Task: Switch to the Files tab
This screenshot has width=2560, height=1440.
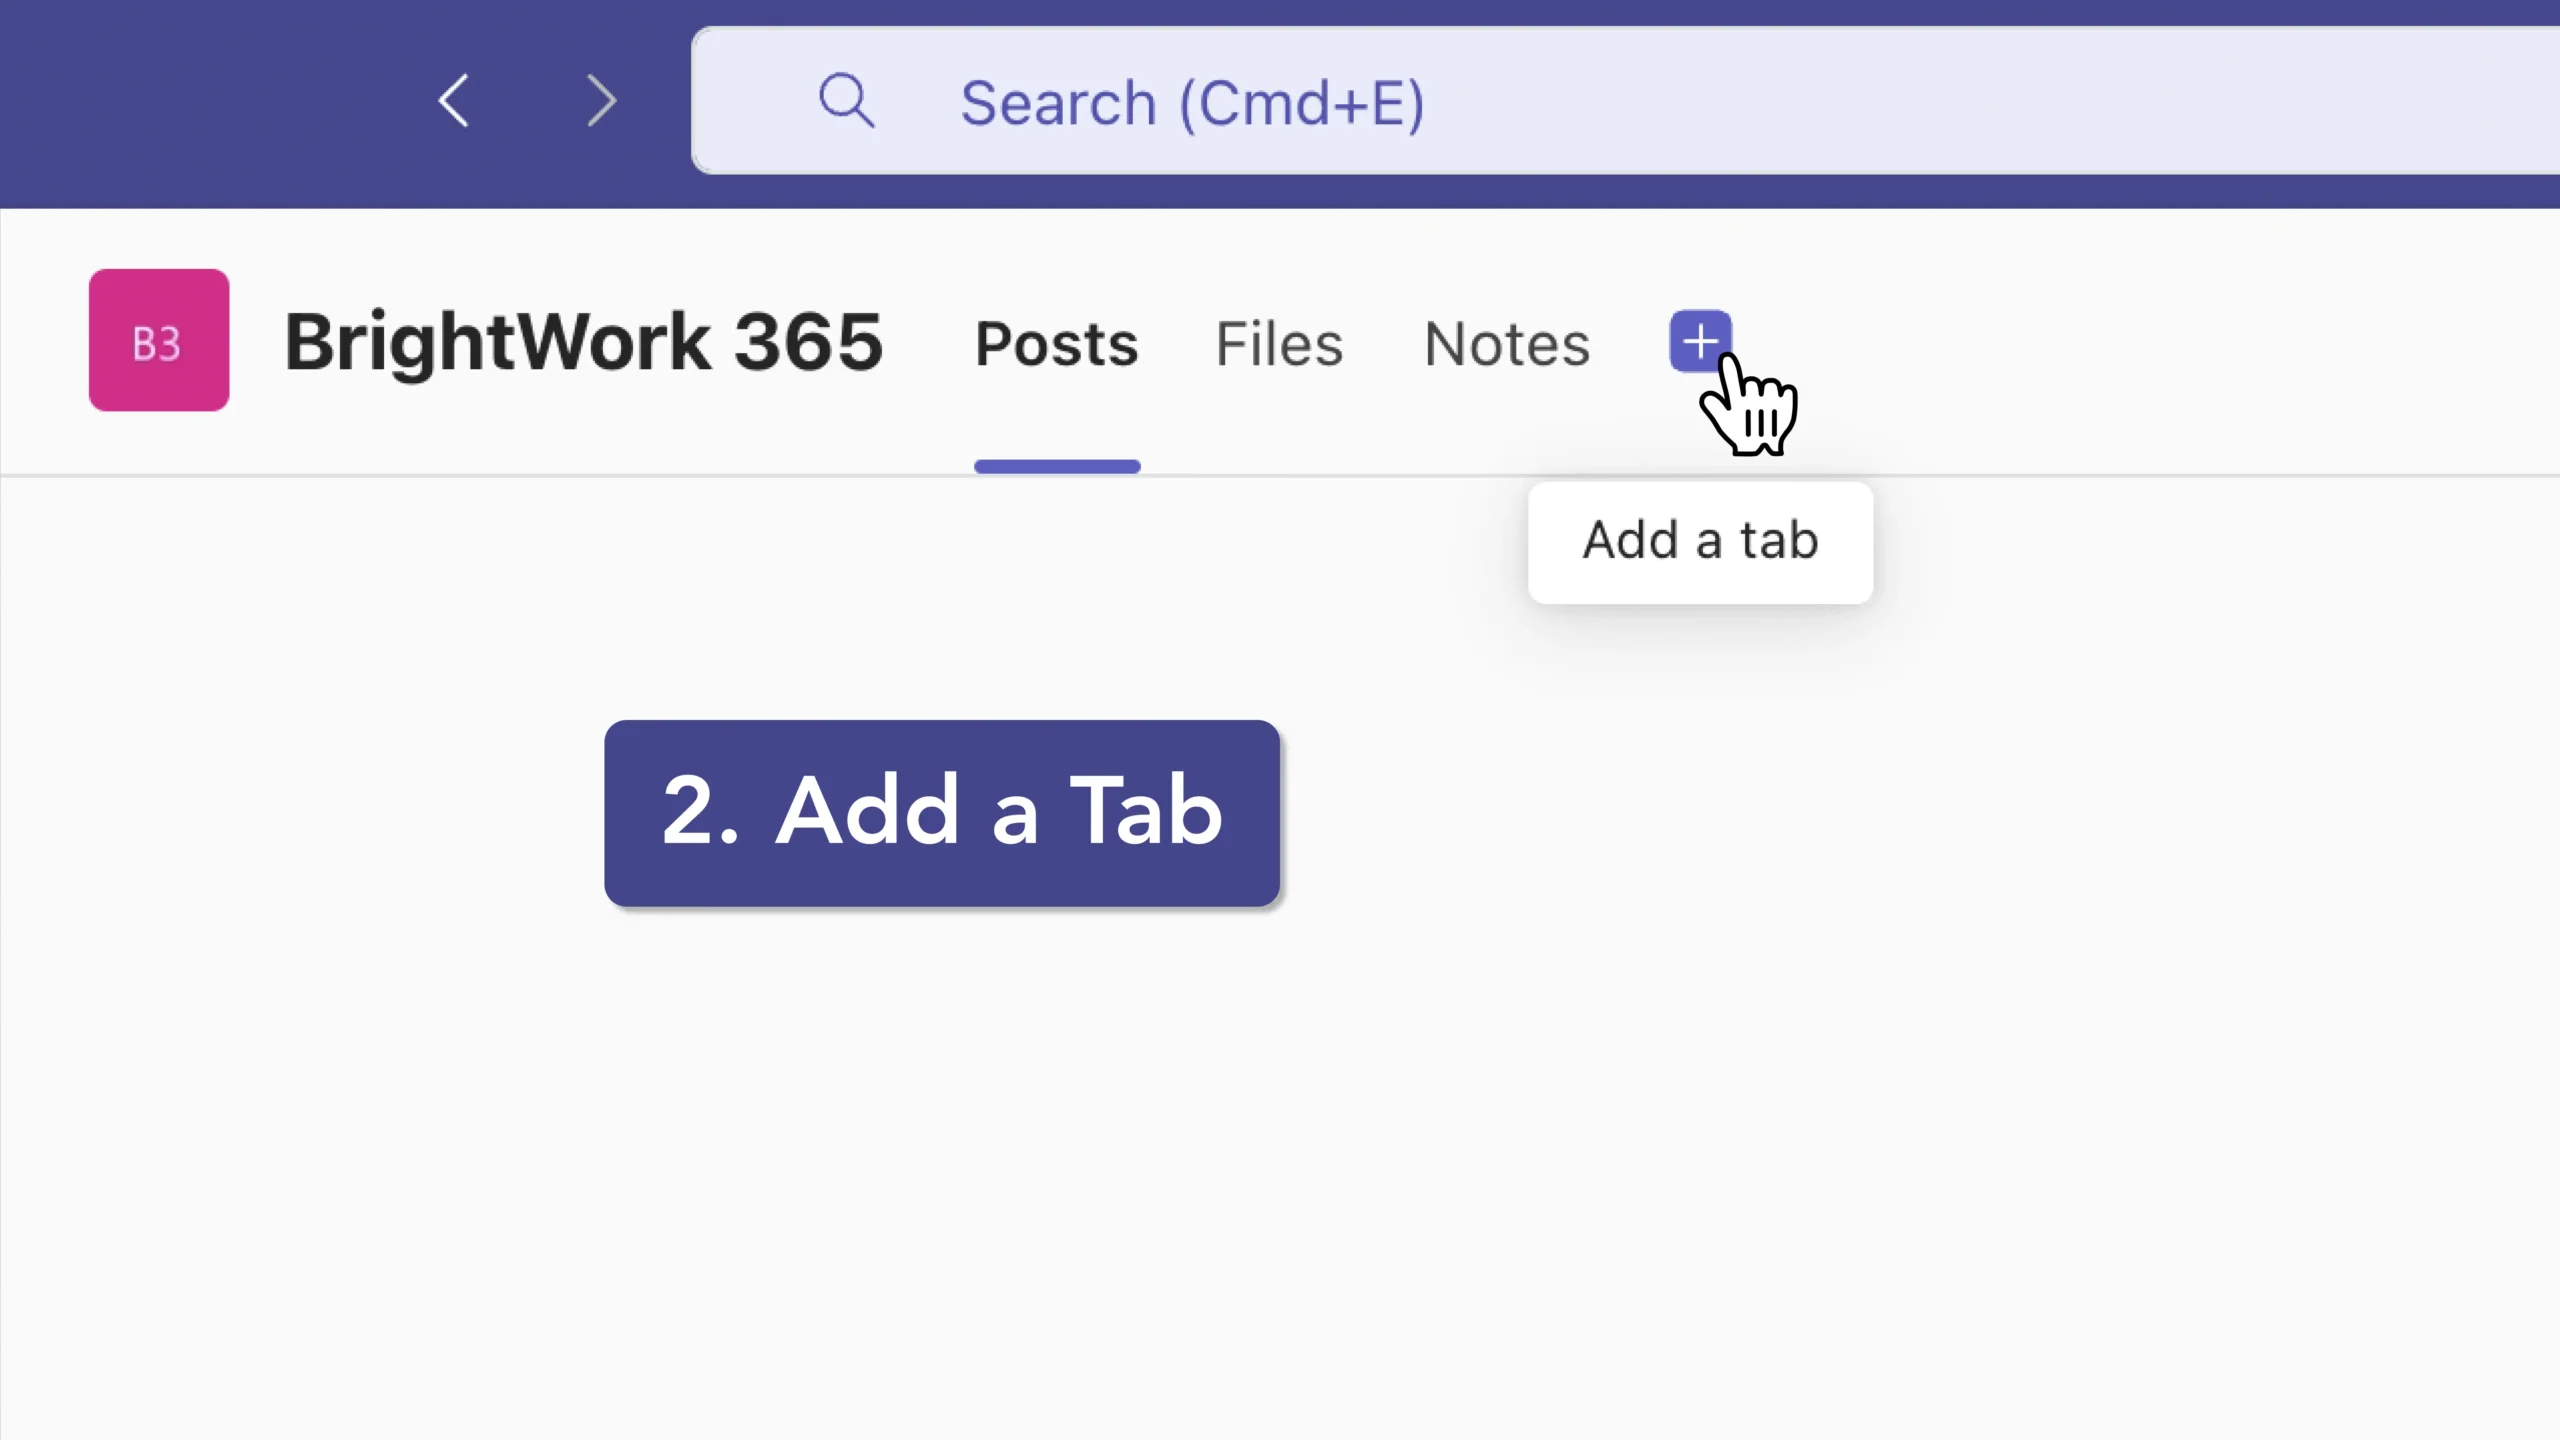Action: tap(1279, 344)
